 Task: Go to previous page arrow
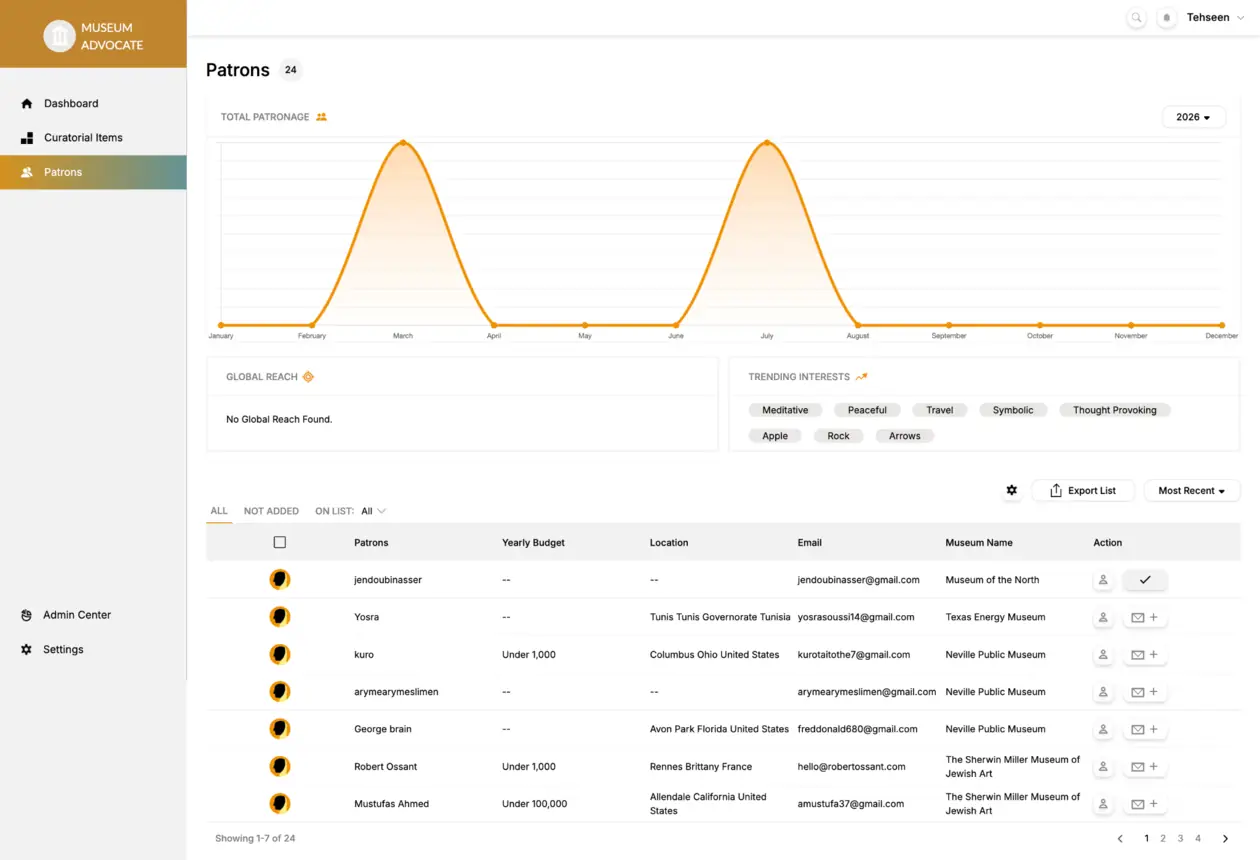[x=1120, y=839]
